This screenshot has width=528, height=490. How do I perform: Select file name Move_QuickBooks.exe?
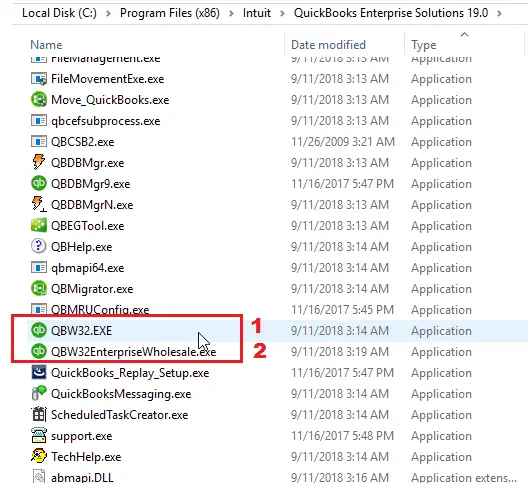(110, 100)
